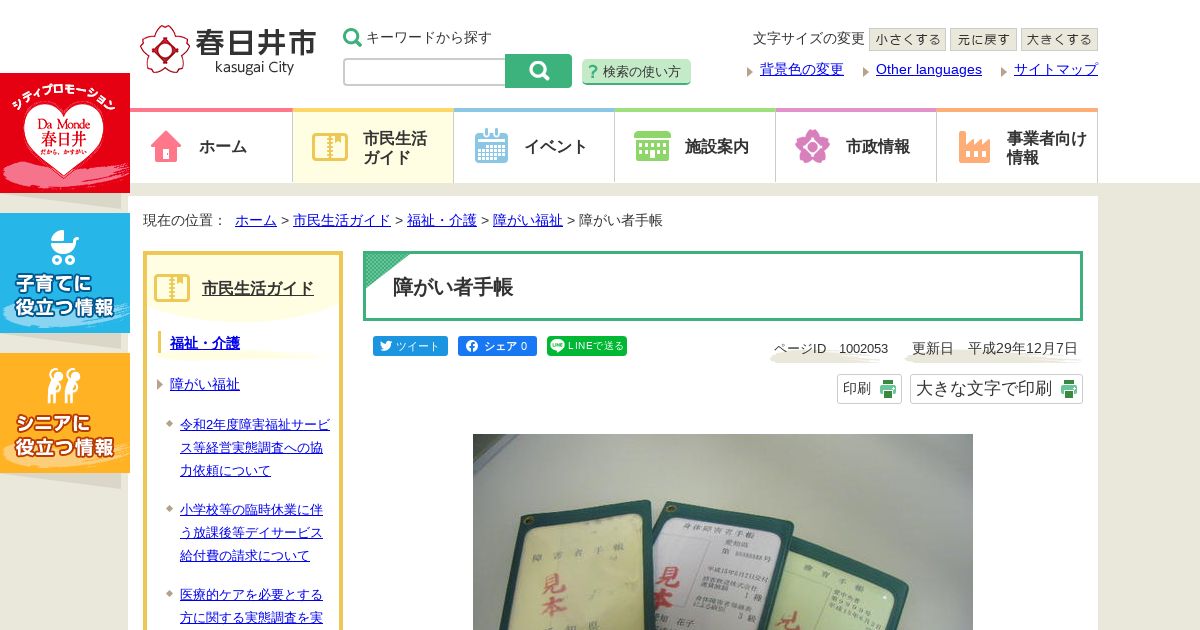
Task: Click the sidebar notebook guide icon
Action: click(x=172, y=288)
